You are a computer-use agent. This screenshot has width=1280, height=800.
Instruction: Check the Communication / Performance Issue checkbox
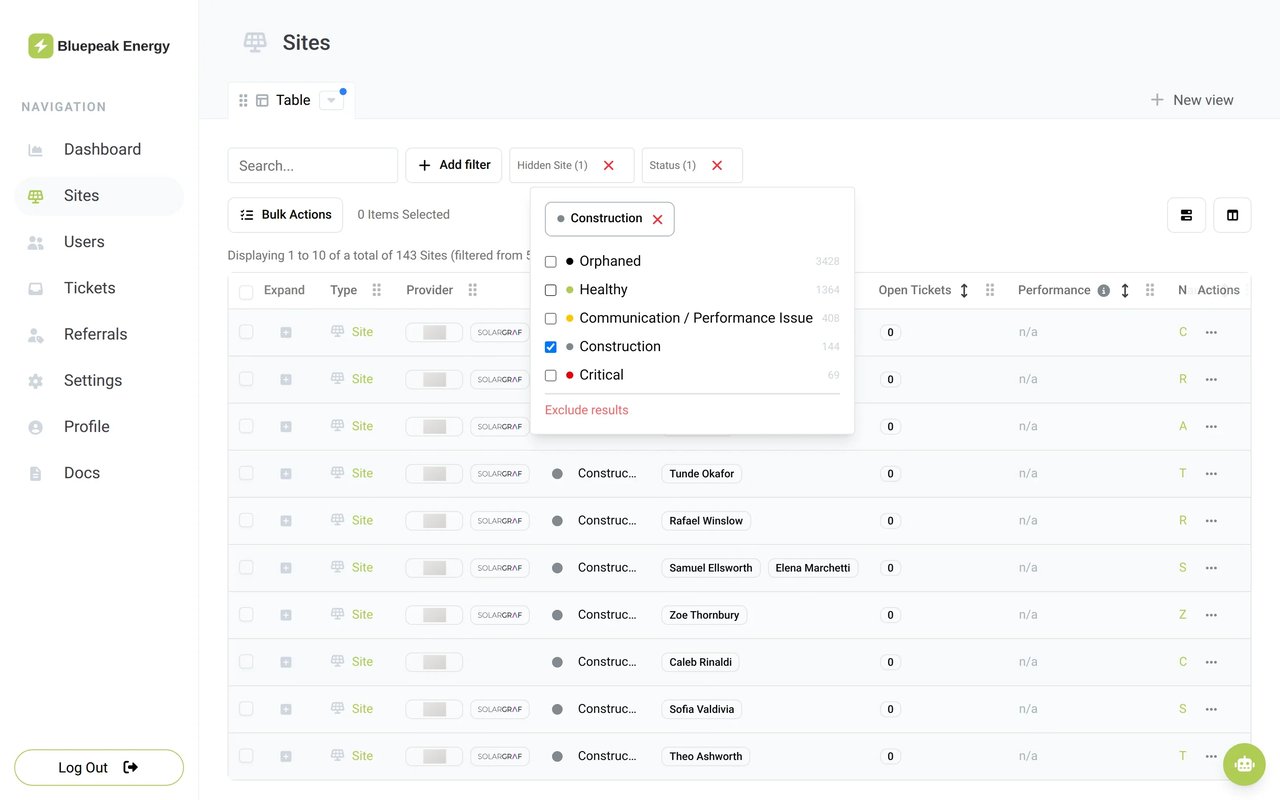point(550,319)
